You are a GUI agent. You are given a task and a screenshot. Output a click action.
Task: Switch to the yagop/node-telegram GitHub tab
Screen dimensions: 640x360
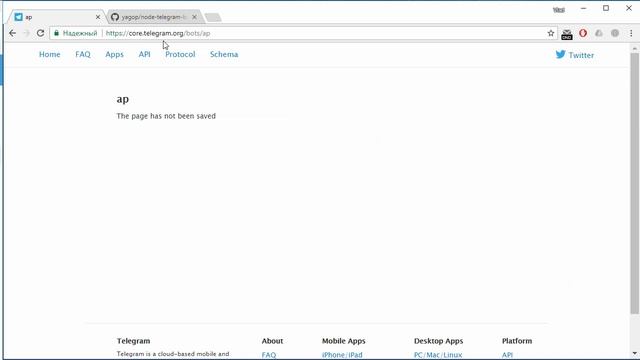pyautogui.click(x=154, y=17)
